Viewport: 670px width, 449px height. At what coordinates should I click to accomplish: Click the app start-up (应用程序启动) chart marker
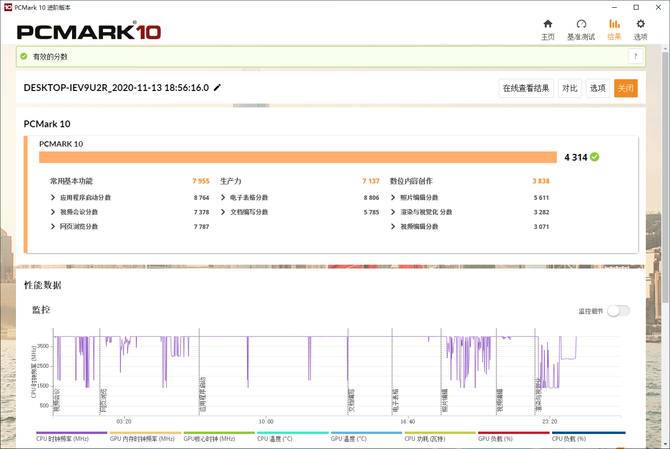[203, 395]
